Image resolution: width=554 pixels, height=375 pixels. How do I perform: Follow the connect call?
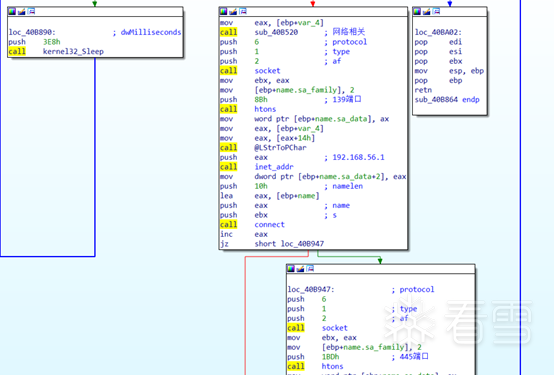[x=269, y=224]
